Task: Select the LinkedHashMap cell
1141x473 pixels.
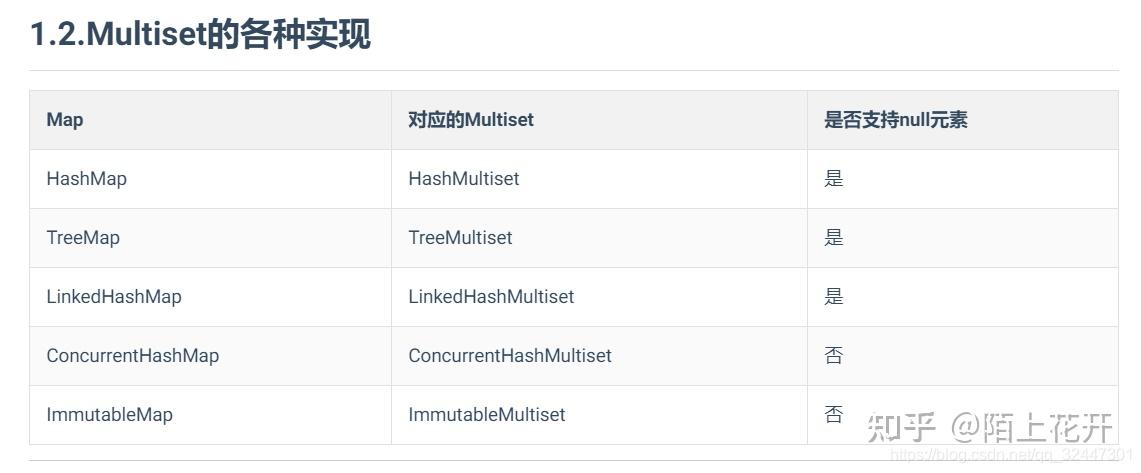Action: (x=114, y=297)
